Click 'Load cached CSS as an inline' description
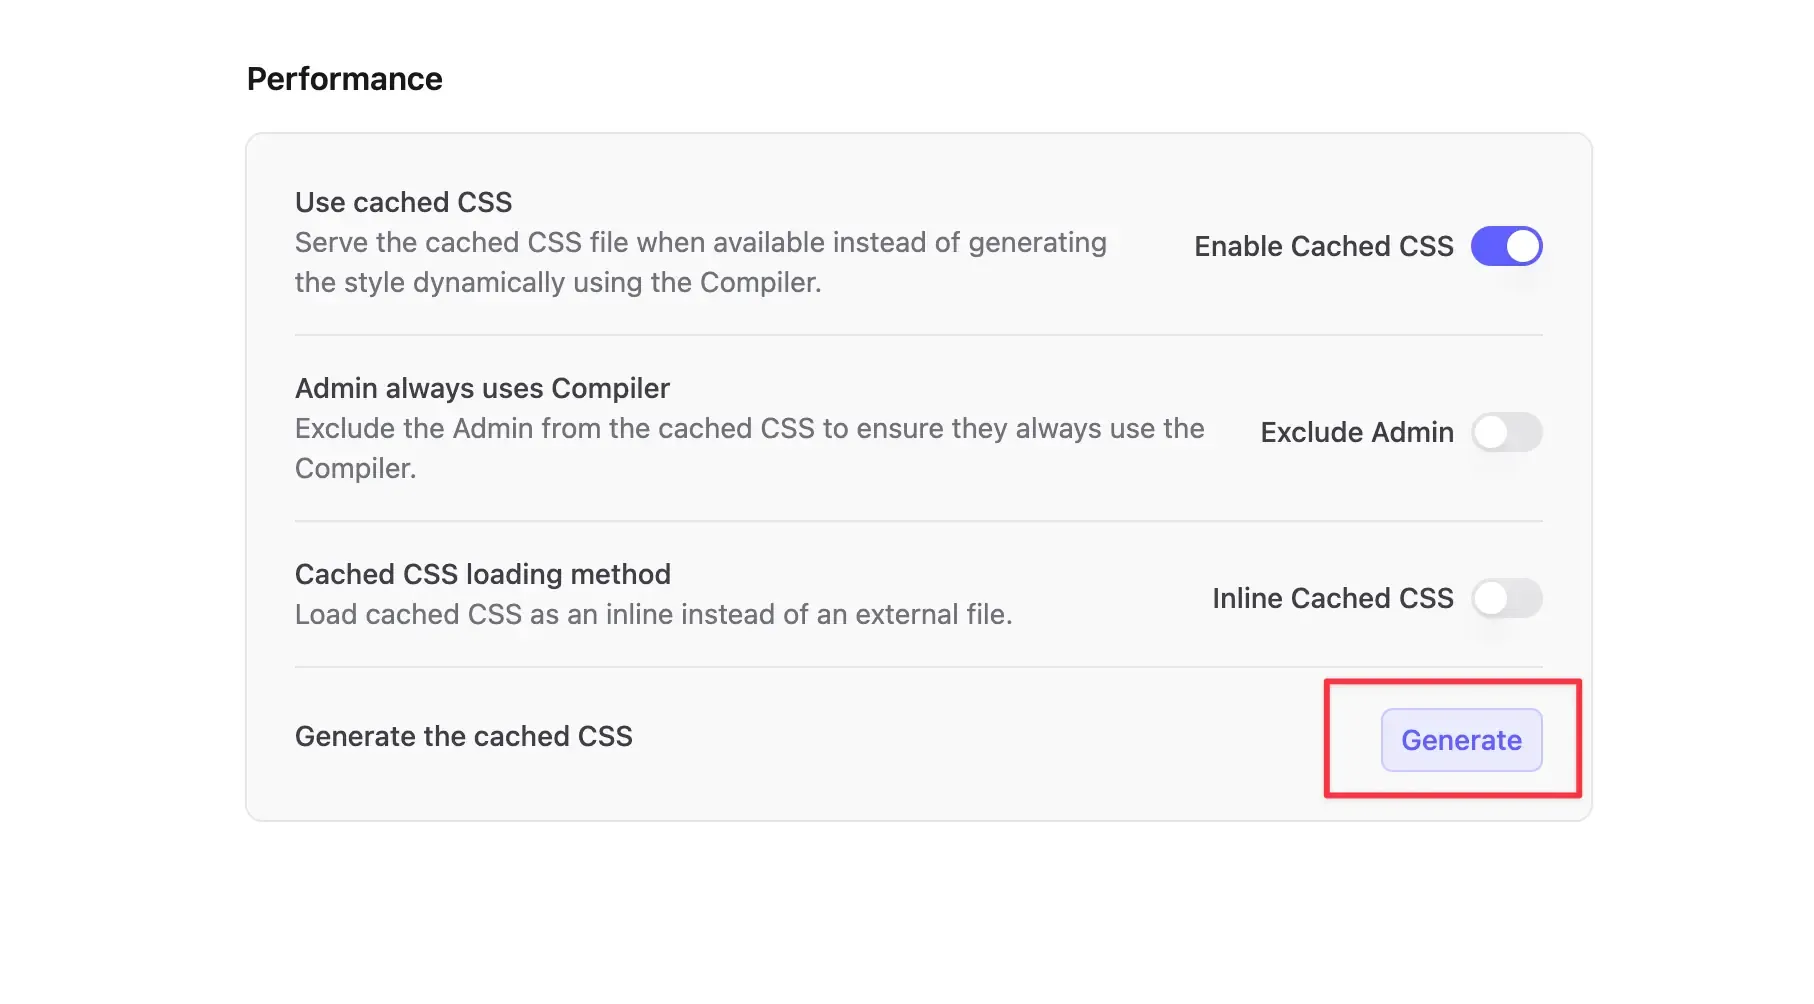 (653, 614)
